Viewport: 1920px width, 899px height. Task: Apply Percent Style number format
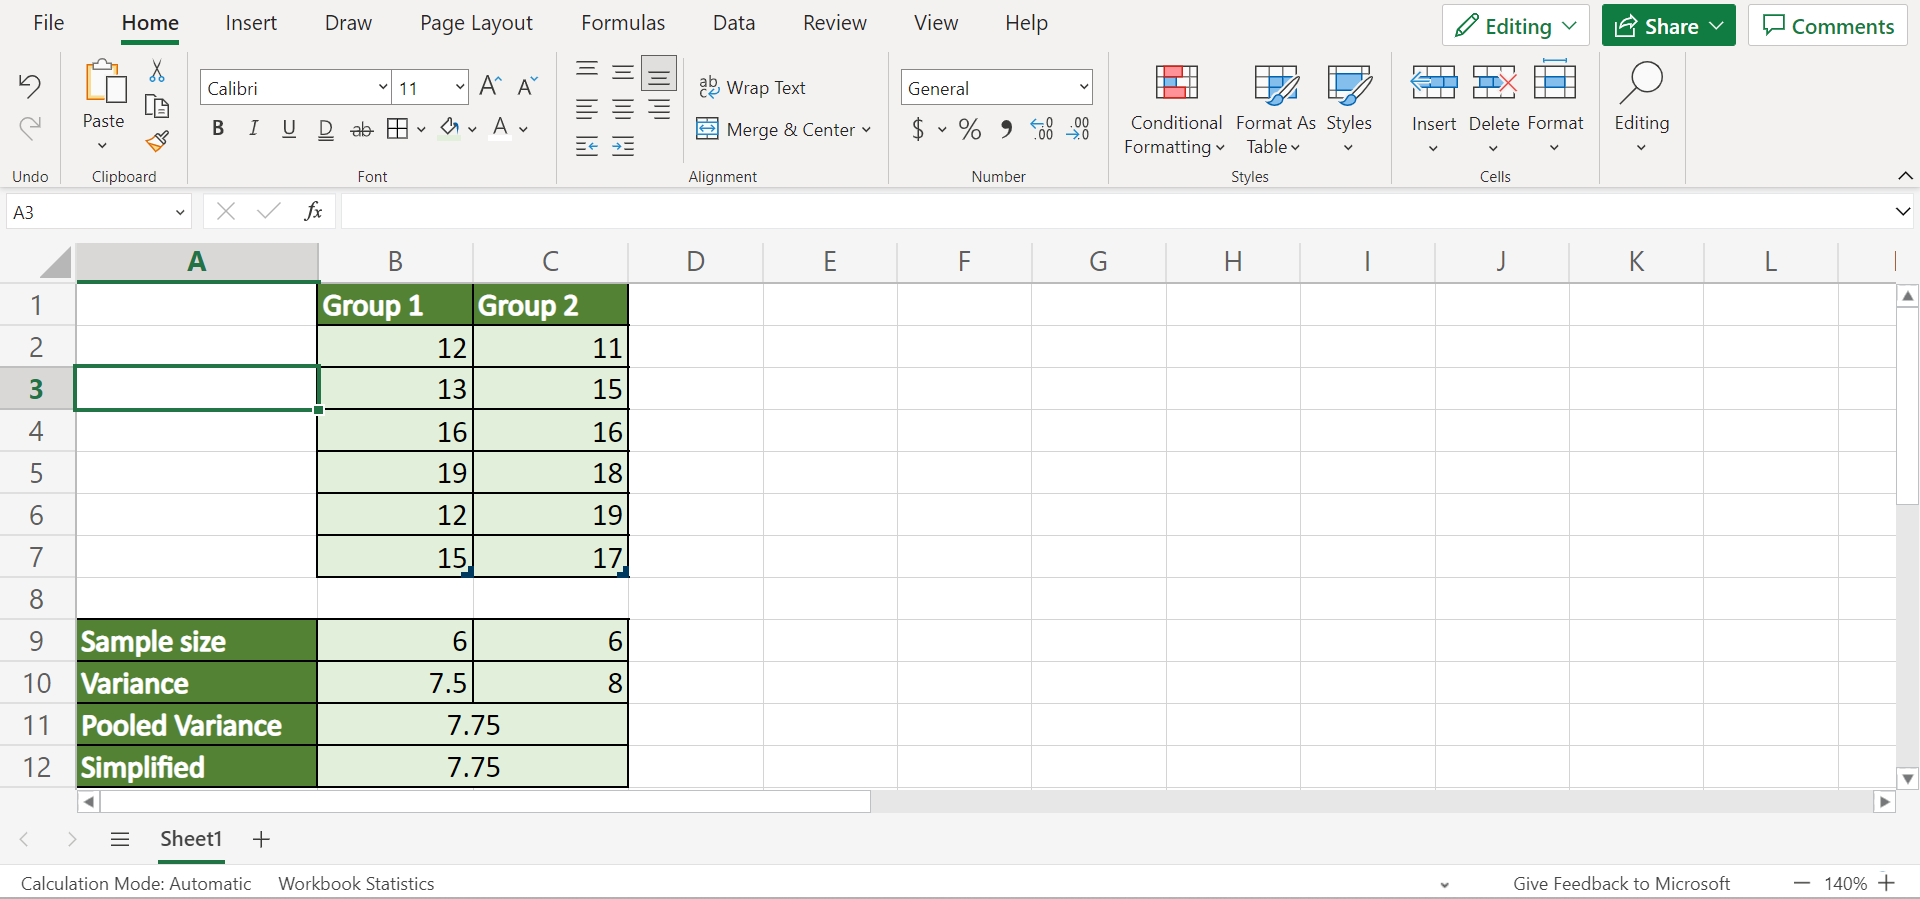(x=969, y=129)
